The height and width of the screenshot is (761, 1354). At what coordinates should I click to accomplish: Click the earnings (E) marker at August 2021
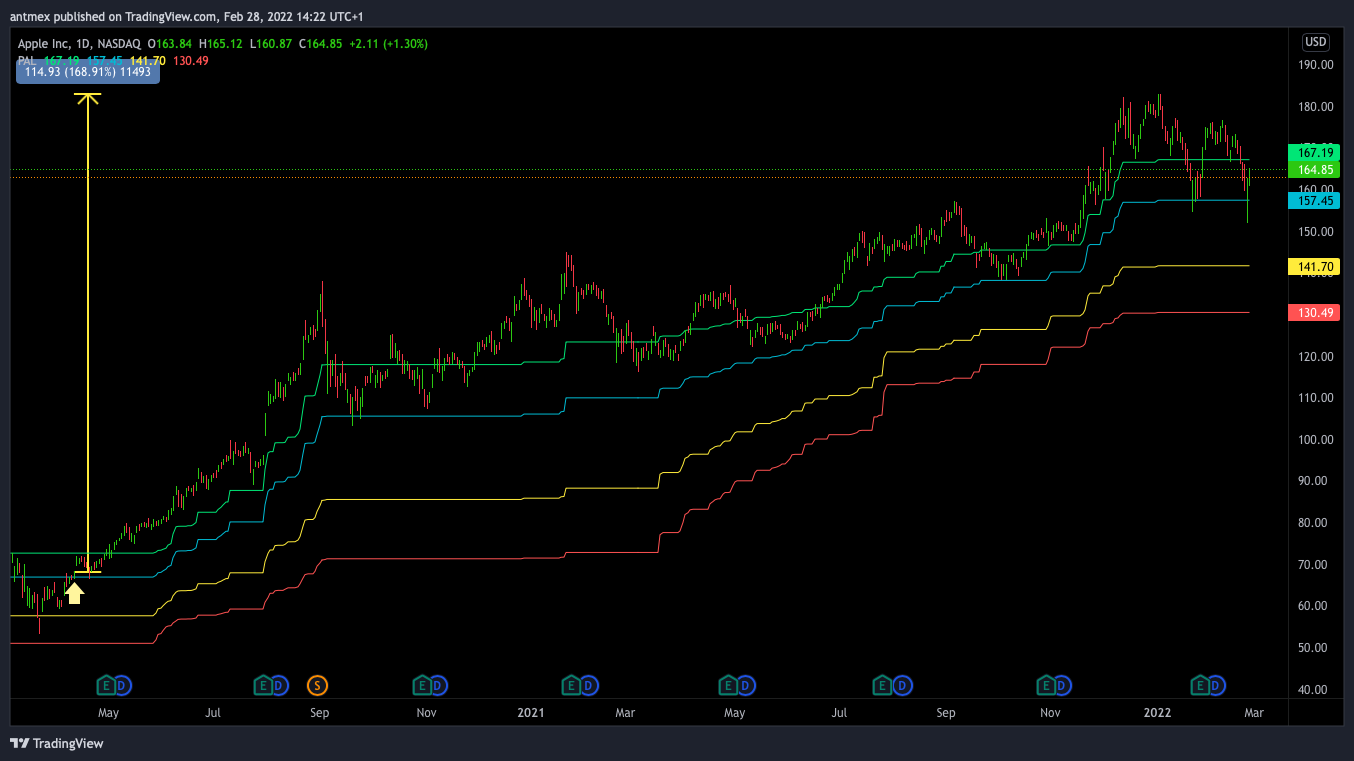point(882,685)
